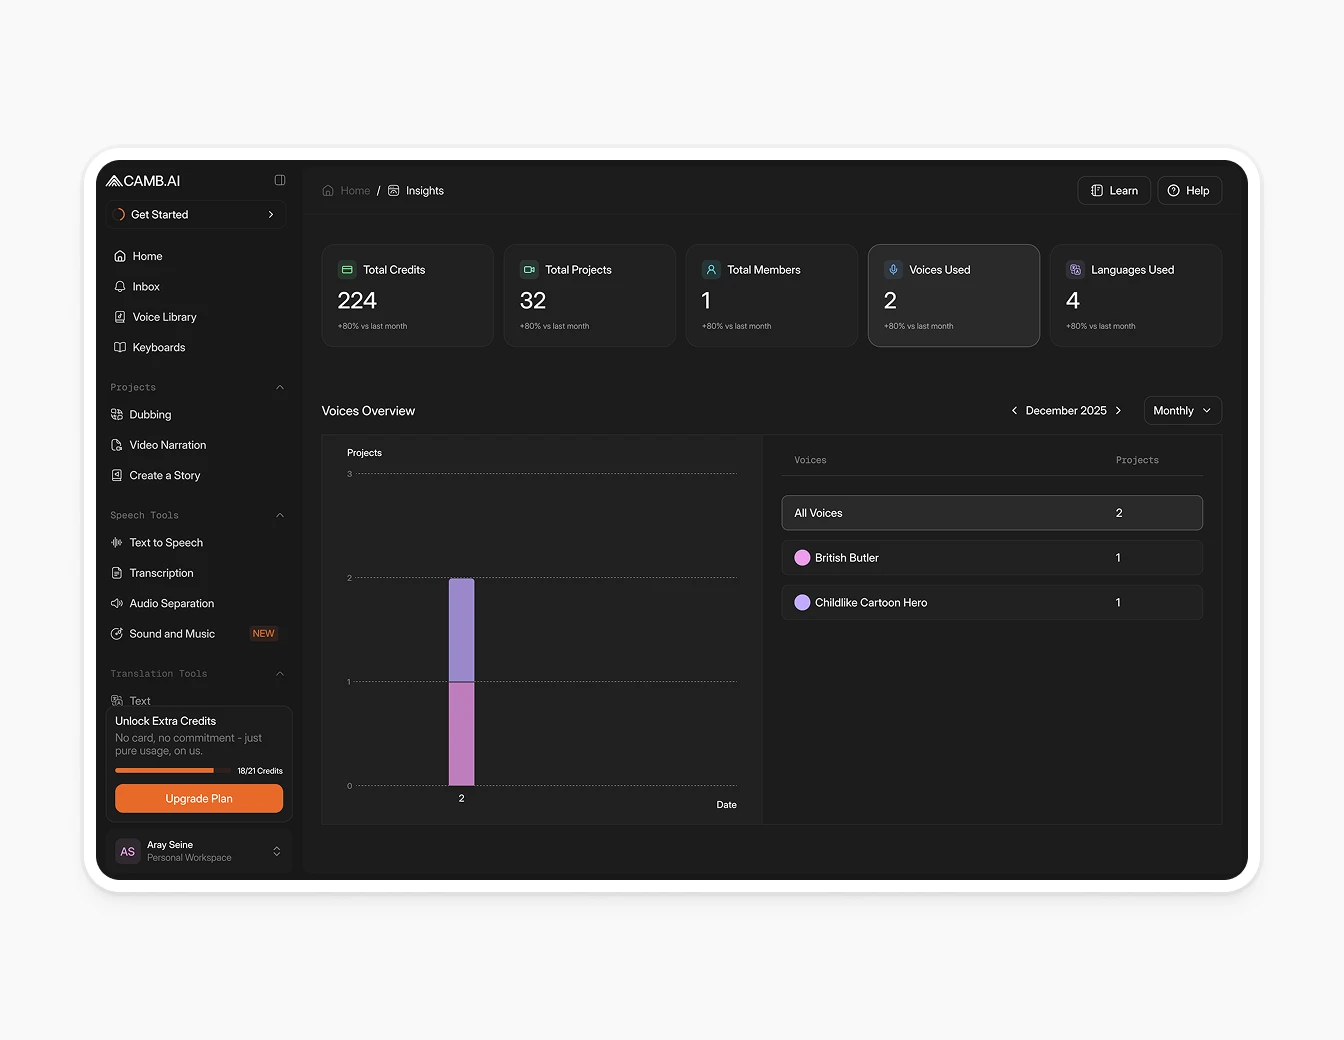This screenshot has height=1040, width=1344.
Task: Open the Learn resource
Action: tap(1113, 190)
